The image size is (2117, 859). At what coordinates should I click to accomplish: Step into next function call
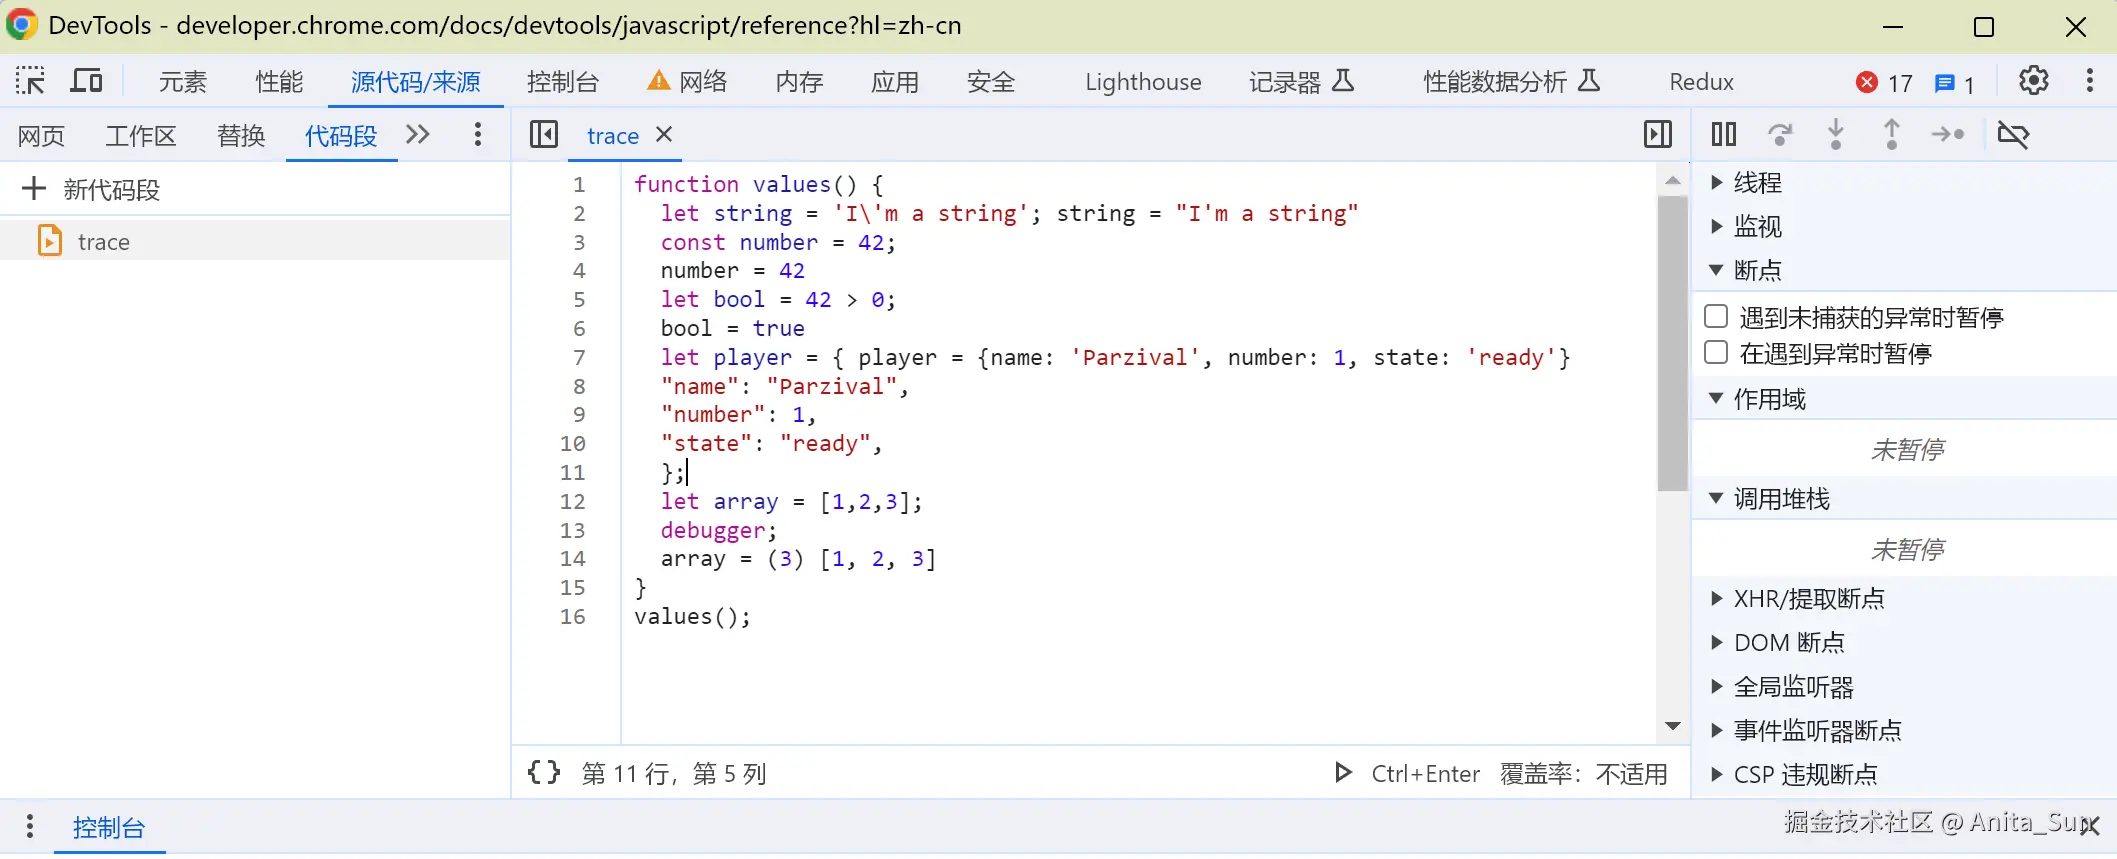pos(1836,134)
